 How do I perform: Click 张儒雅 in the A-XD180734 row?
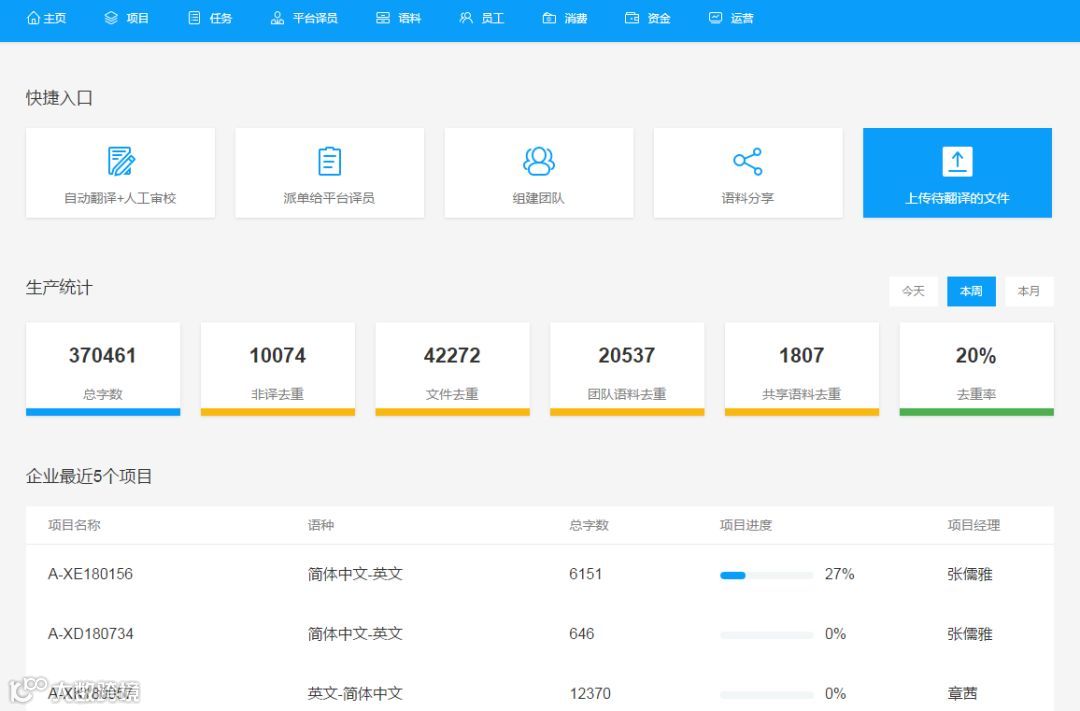(x=970, y=634)
